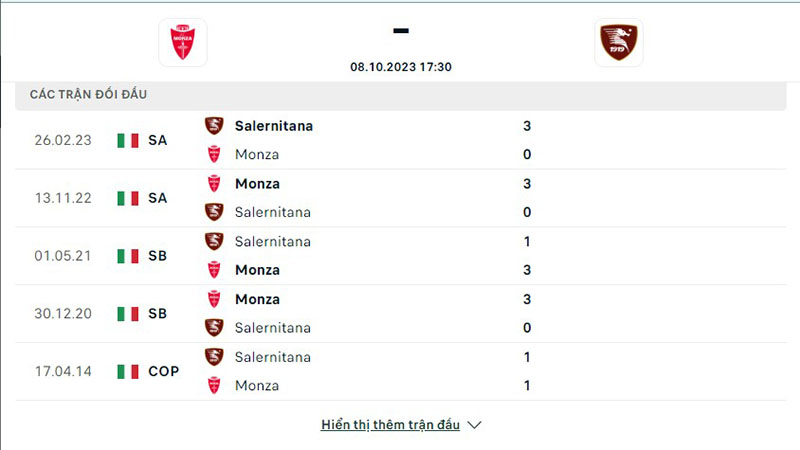This screenshot has width=800, height=450.
Task: Select the 'CÁC TRẬN ĐỐI ĐẦU' section header
Action: click(89, 94)
